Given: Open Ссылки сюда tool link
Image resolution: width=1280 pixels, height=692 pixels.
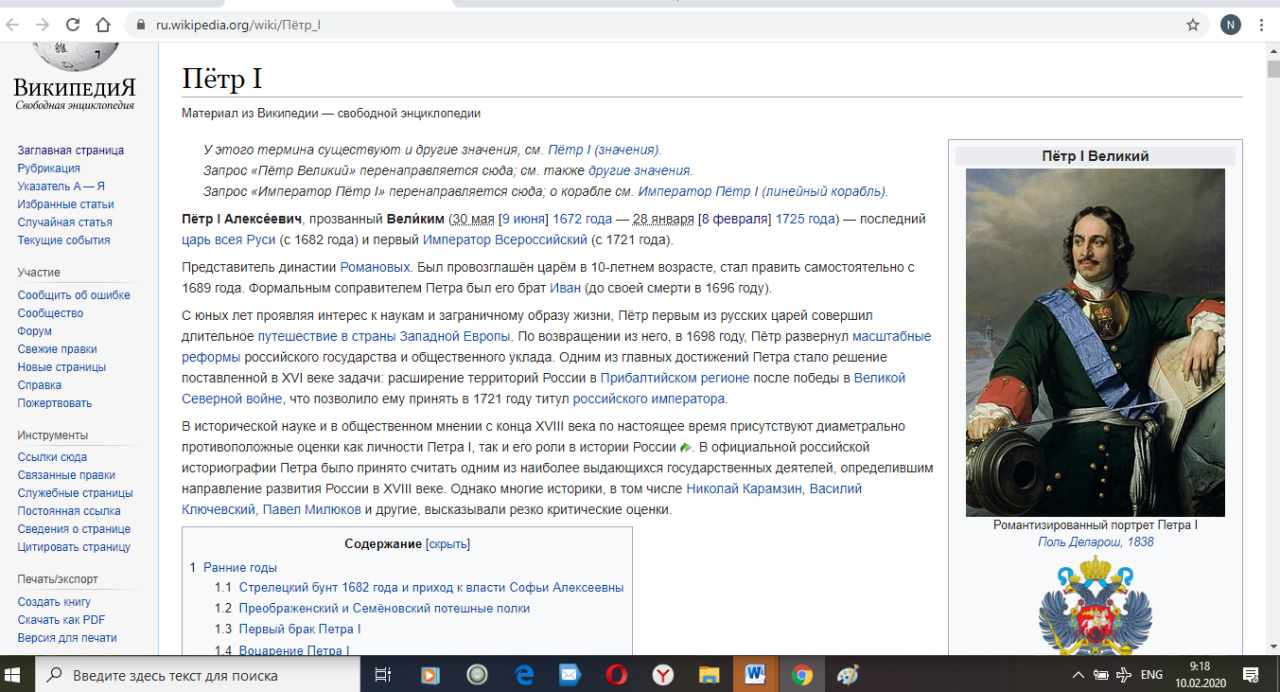Looking at the screenshot, I should (x=52, y=457).
